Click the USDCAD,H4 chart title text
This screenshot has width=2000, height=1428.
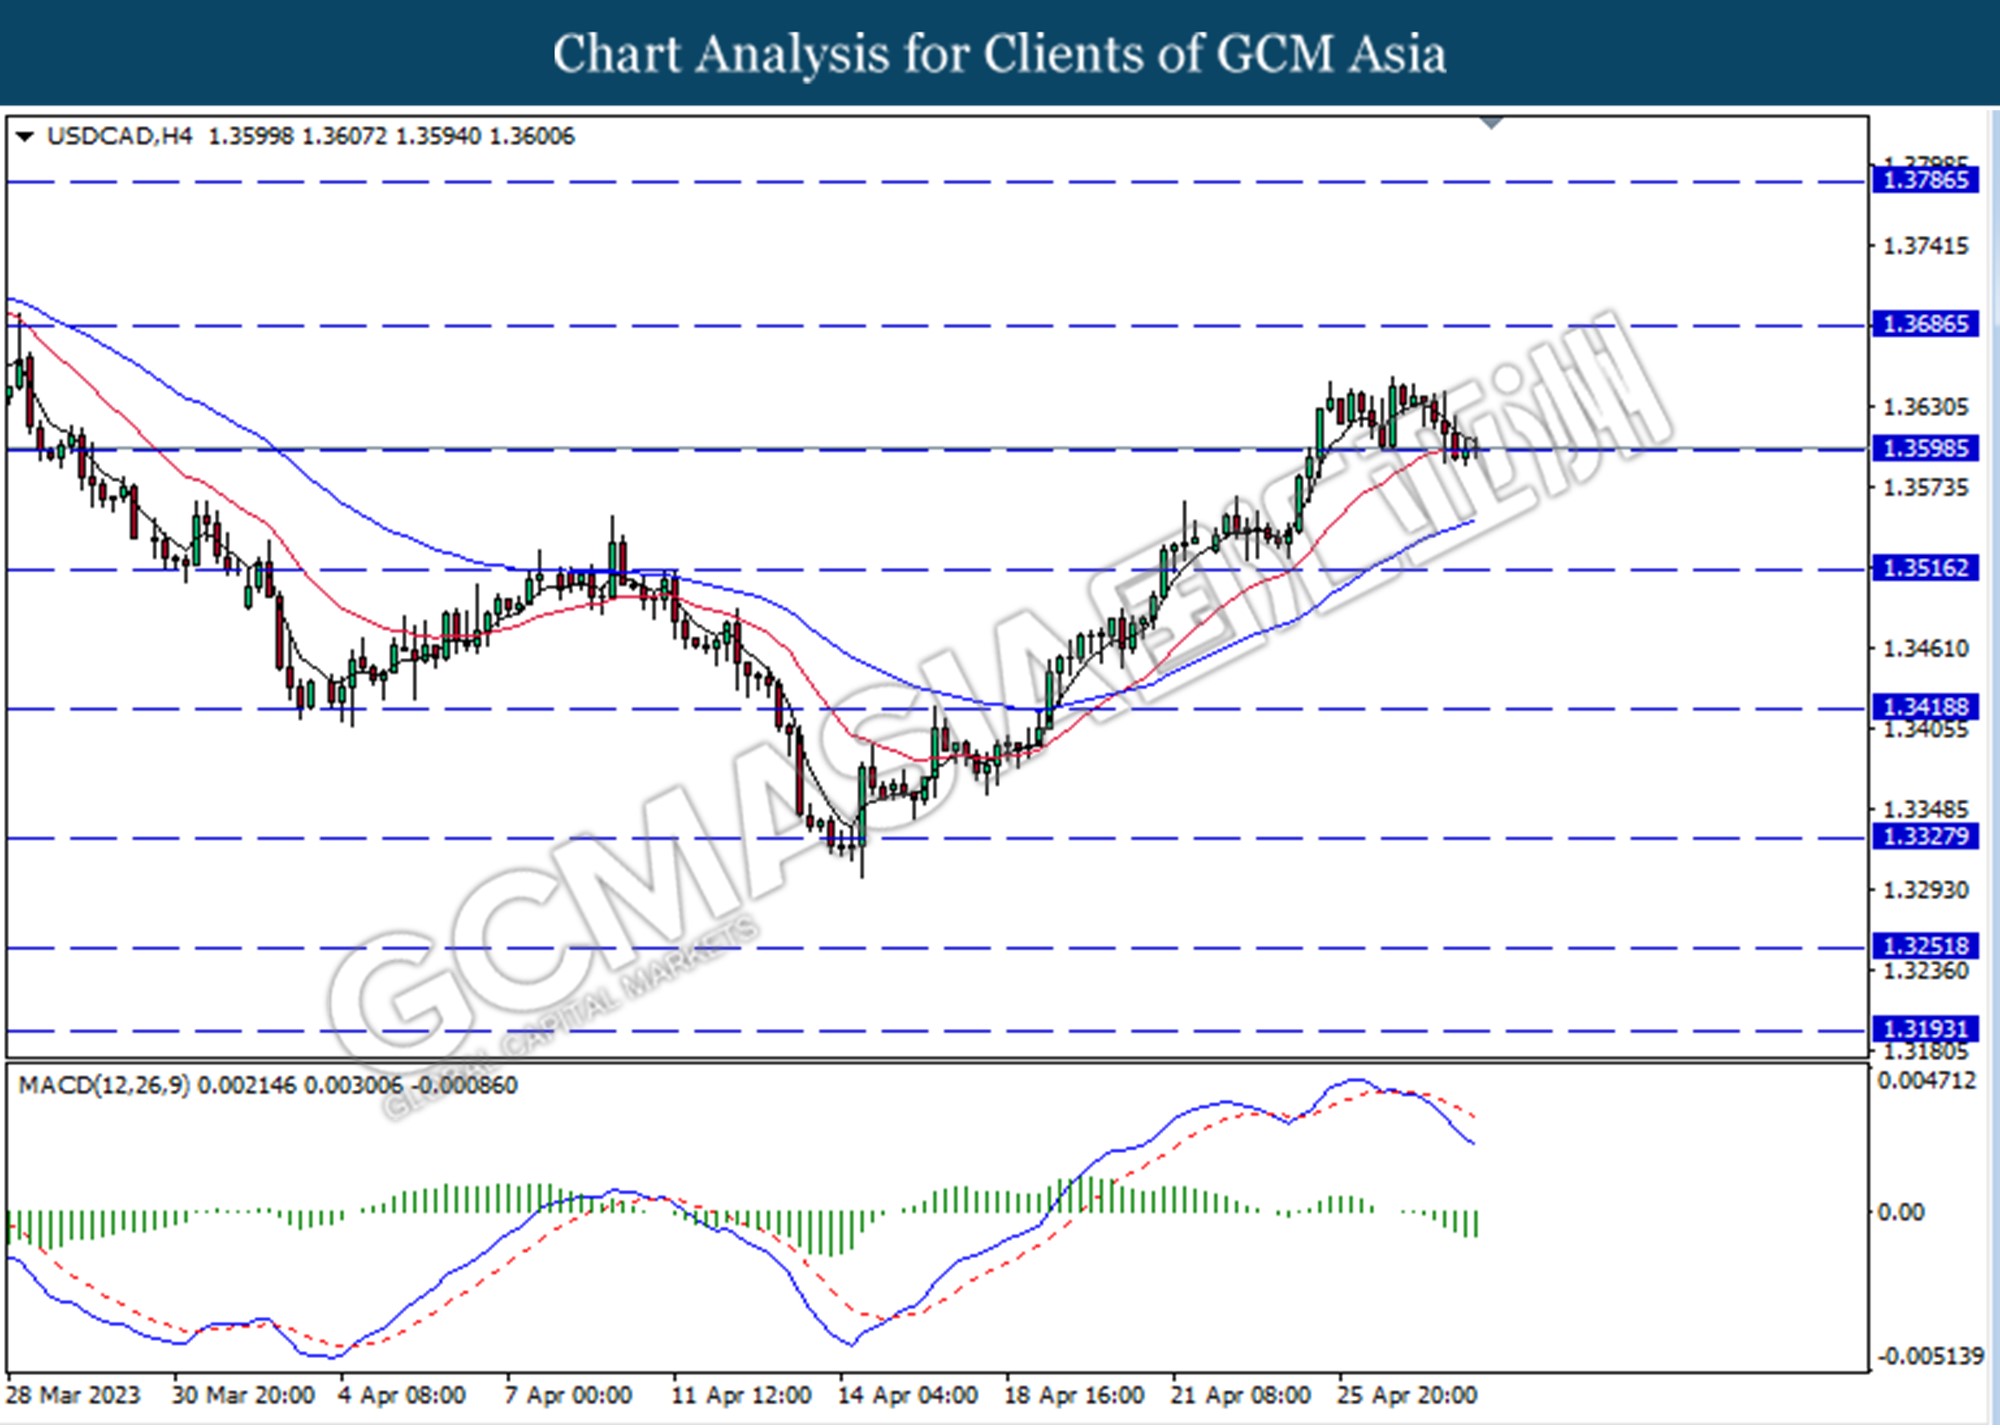tap(120, 136)
